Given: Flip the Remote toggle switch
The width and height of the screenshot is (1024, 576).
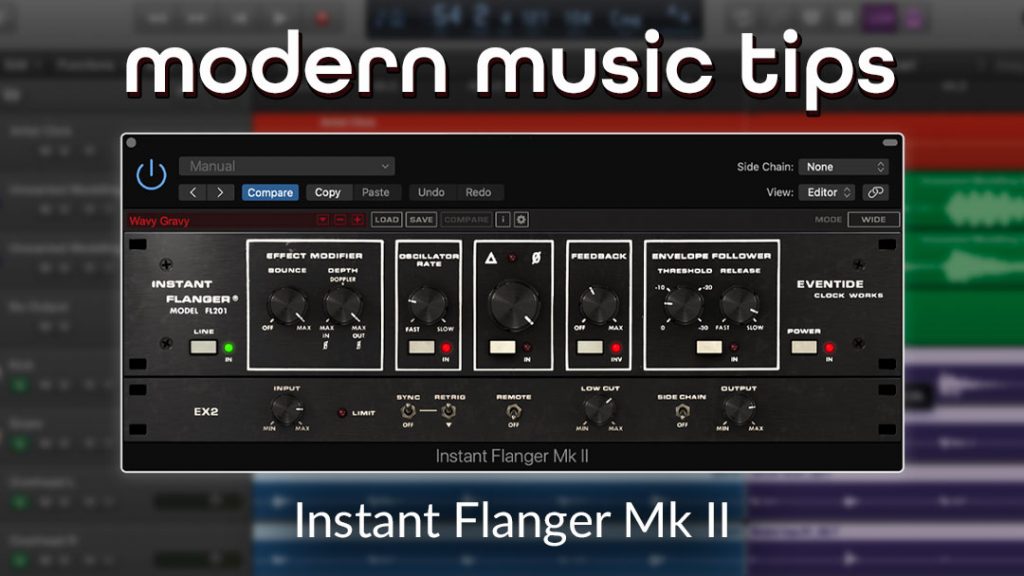Looking at the screenshot, I should [x=513, y=411].
